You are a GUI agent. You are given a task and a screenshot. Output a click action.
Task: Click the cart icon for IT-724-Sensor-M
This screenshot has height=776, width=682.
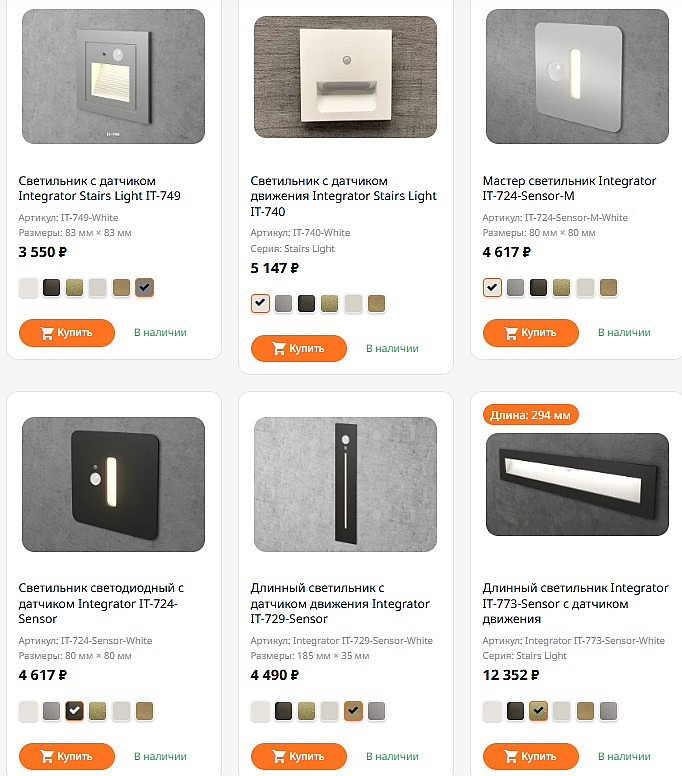point(511,333)
